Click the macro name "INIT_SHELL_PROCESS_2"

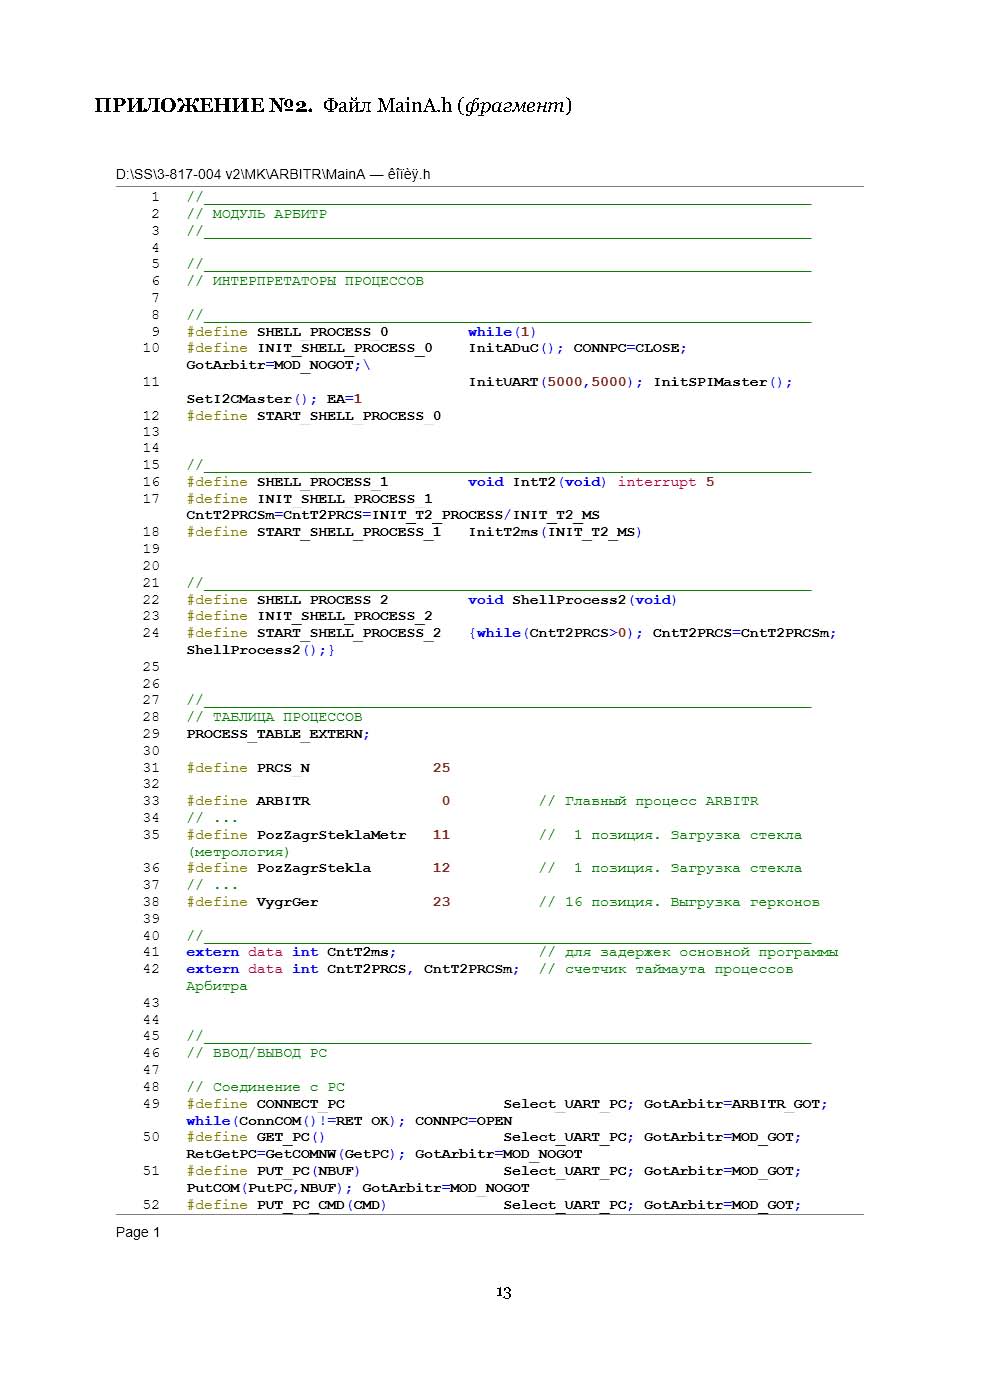click(345, 616)
